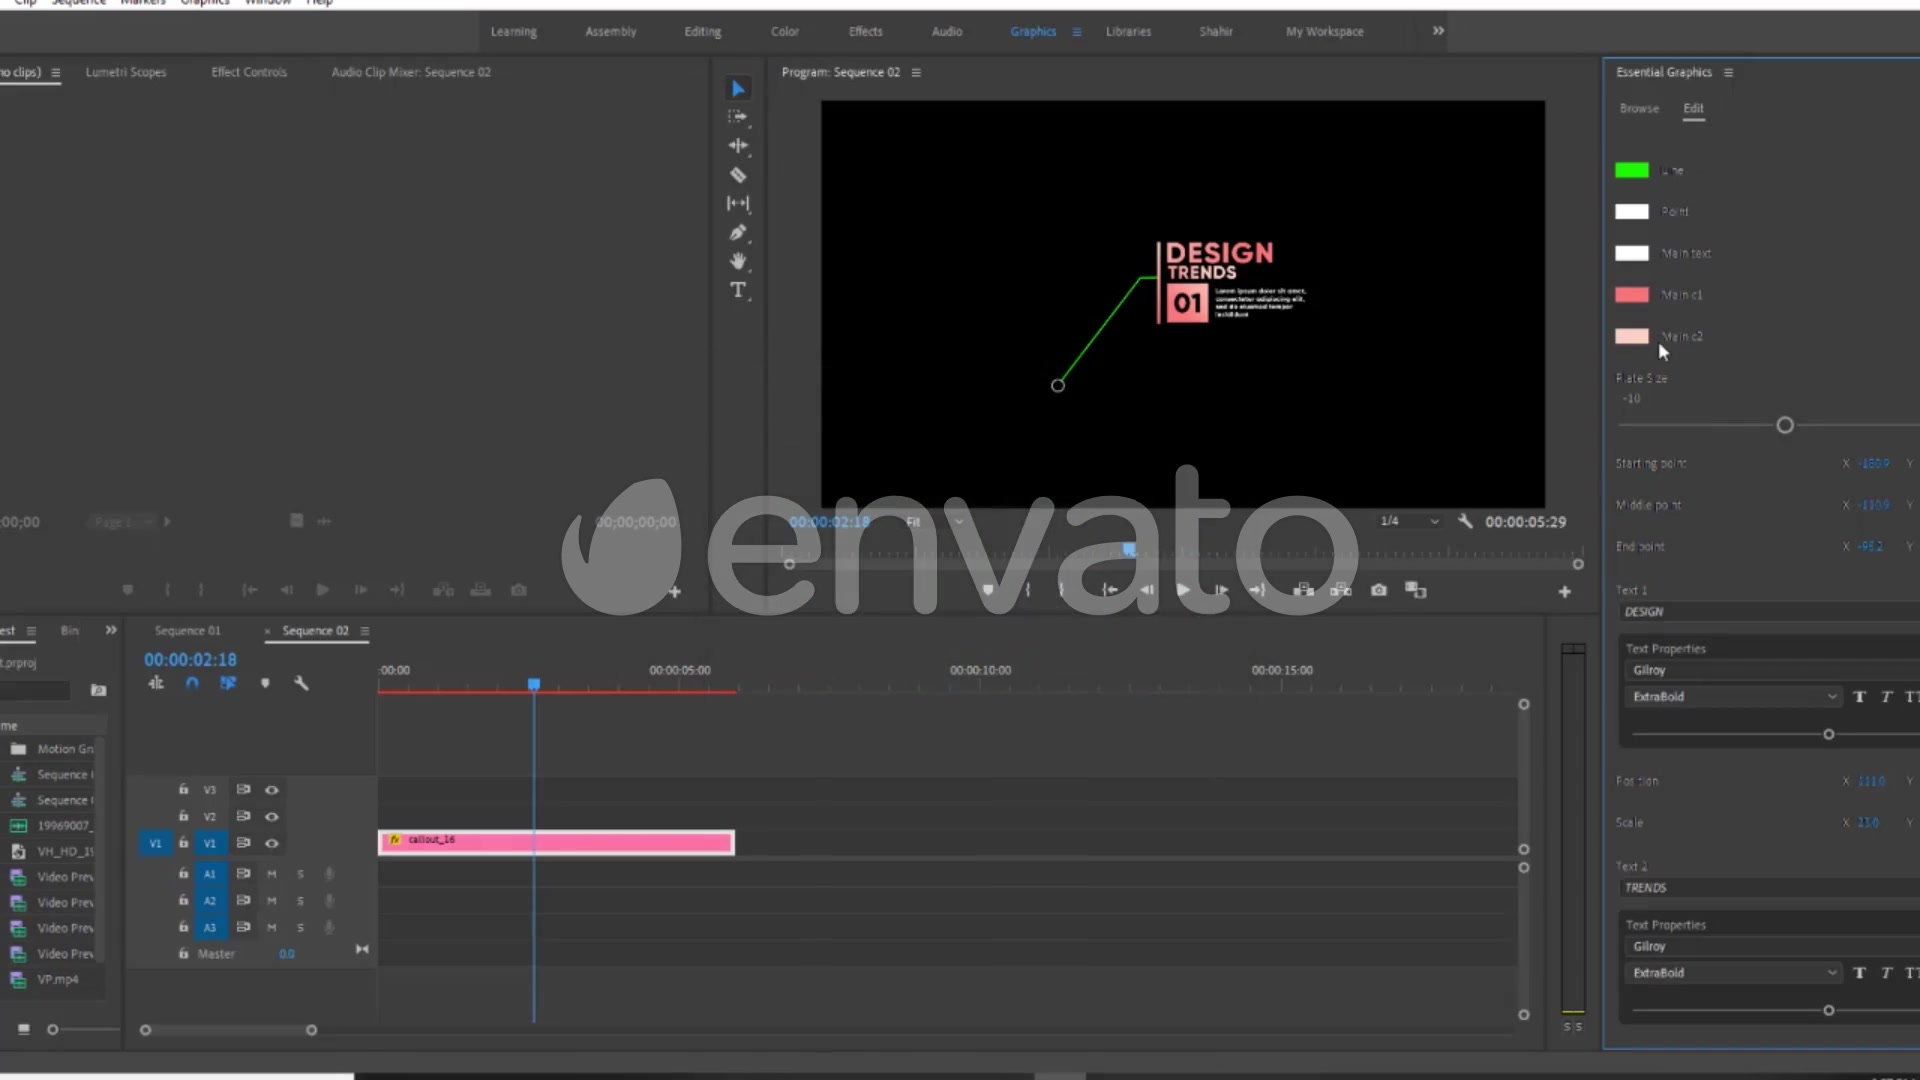1920x1080 pixels.
Task: Open the workspace overflow chevron menu
Action: tap(1438, 31)
